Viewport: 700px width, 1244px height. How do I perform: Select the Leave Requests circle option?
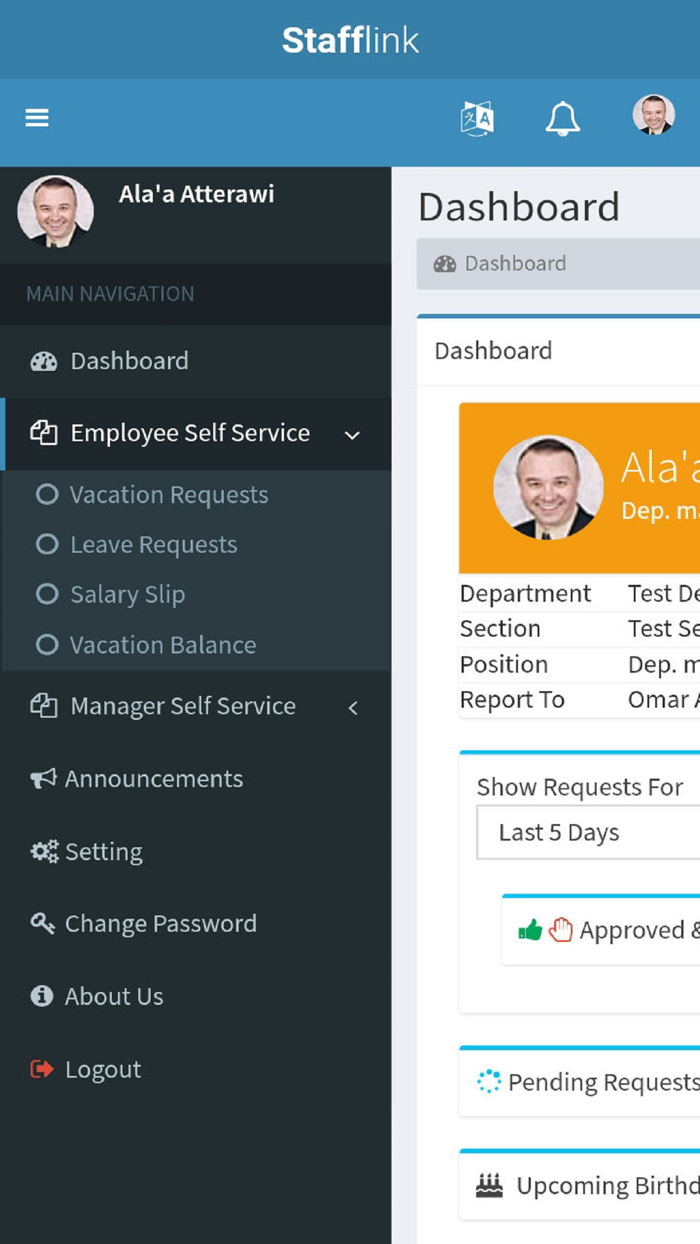coord(47,545)
